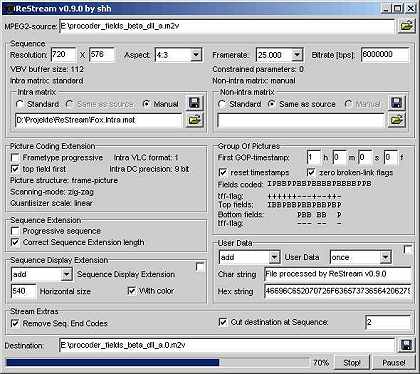Image resolution: width=420 pixels, height=374 pixels.
Task: Uncheck the reset timestamps option
Action: click(x=222, y=172)
